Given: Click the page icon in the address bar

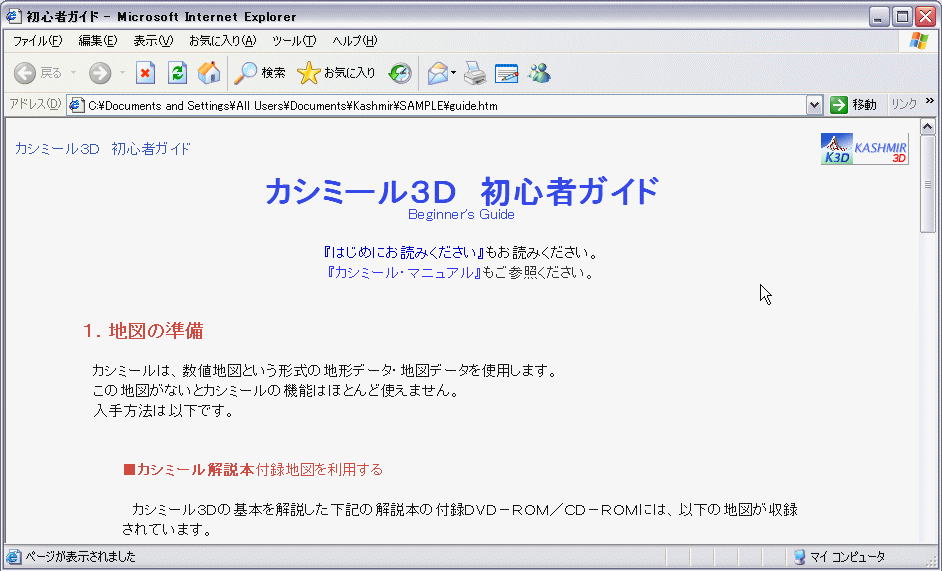Looking at the screenshot, I should click(x=76, y=106).
